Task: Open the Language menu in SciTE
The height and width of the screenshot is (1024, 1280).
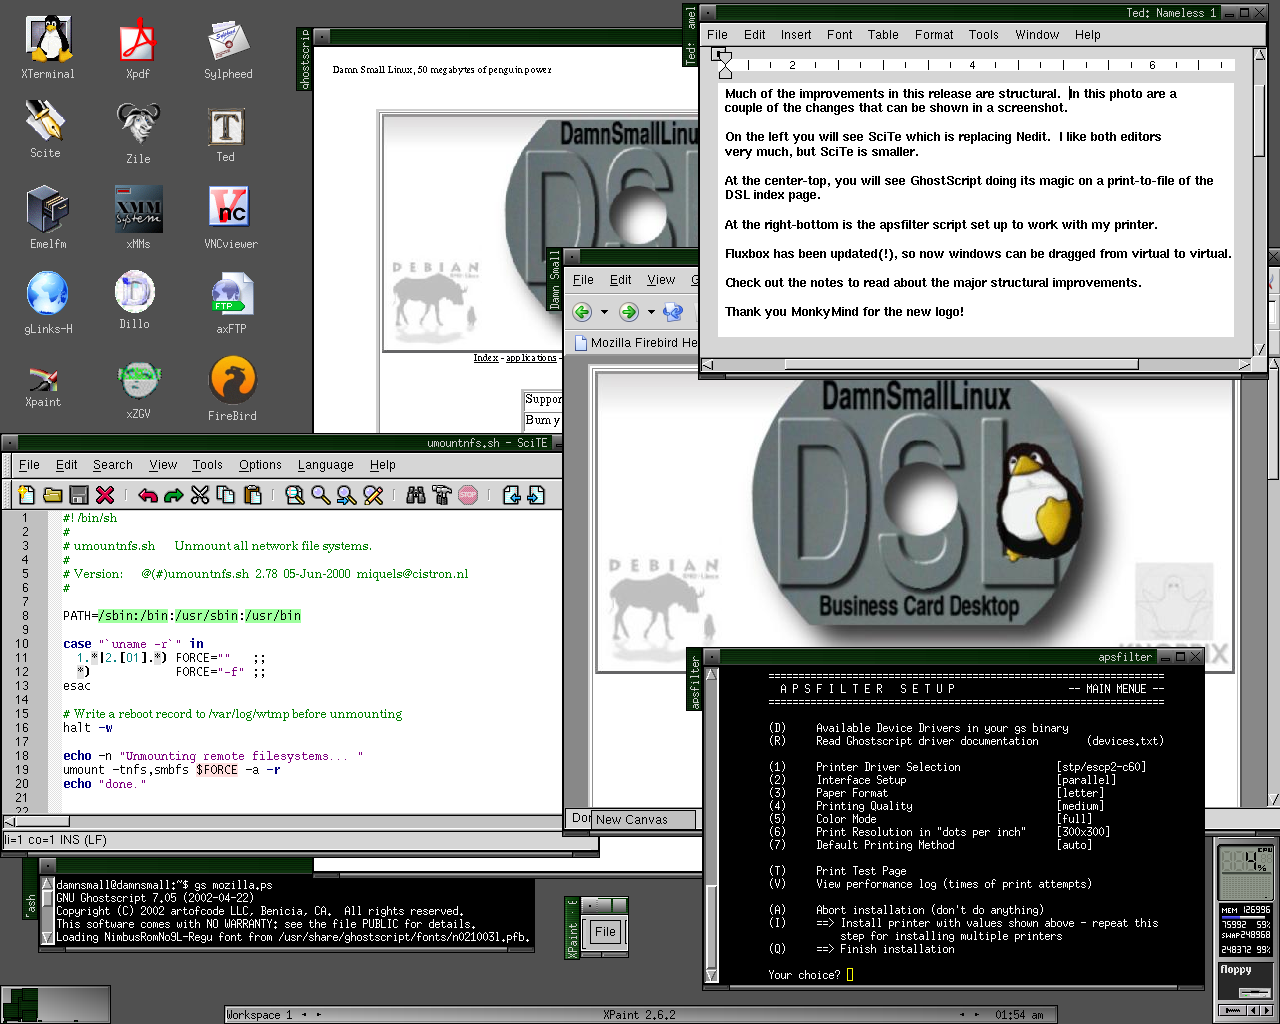Action: click(326, 465)
